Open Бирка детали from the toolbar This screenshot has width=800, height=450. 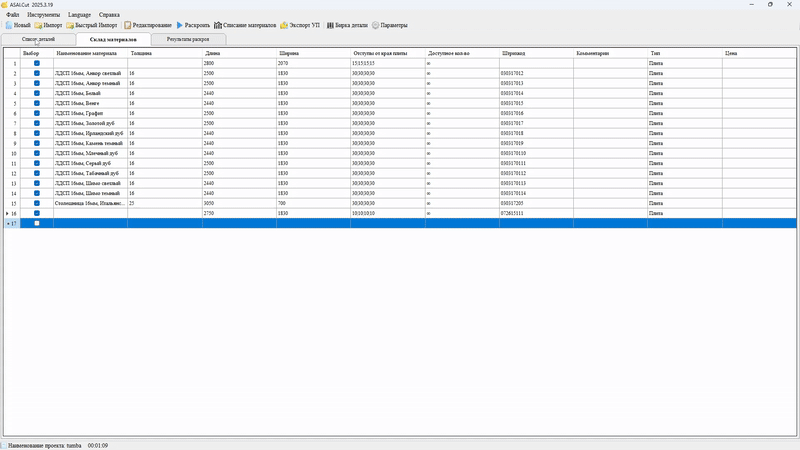pos(347,25)
